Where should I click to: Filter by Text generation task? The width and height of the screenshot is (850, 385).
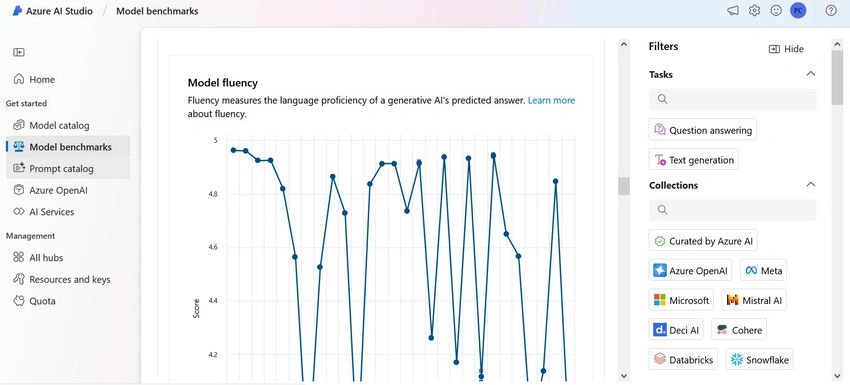693,159
